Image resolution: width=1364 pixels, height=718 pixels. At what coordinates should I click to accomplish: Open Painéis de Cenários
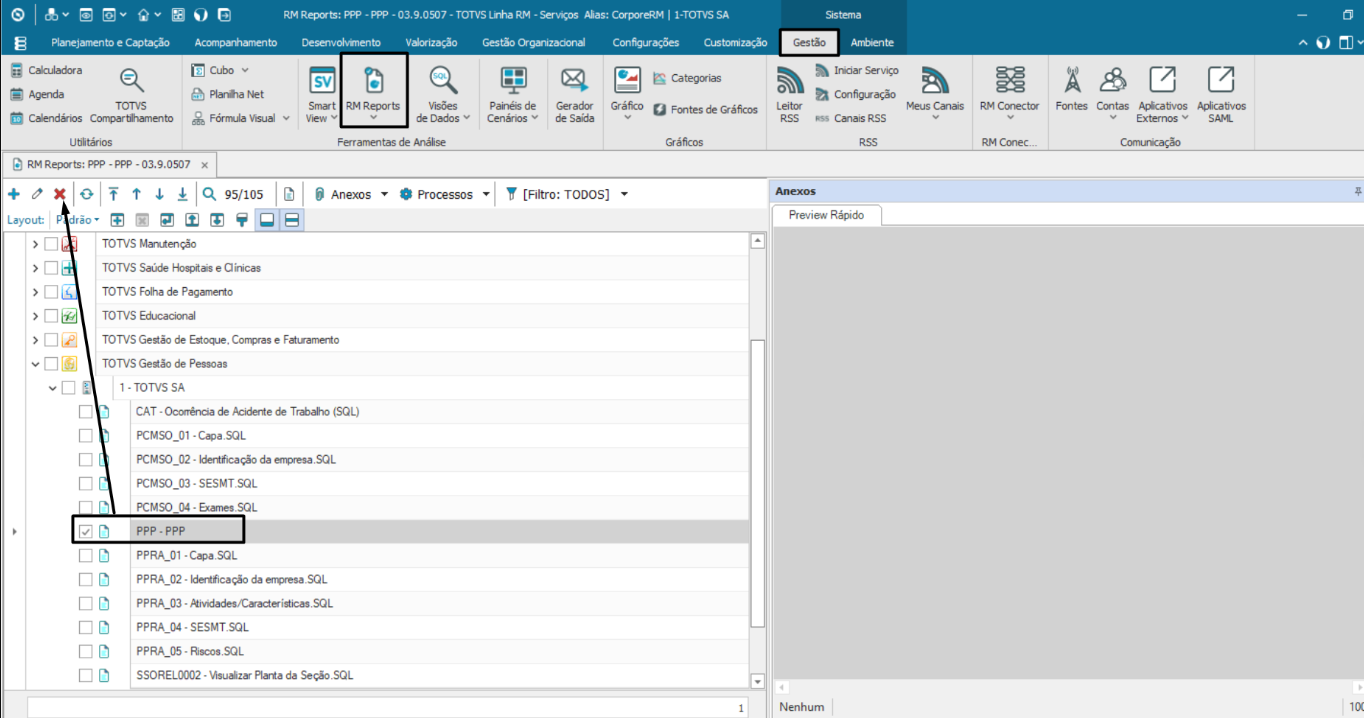513,97
